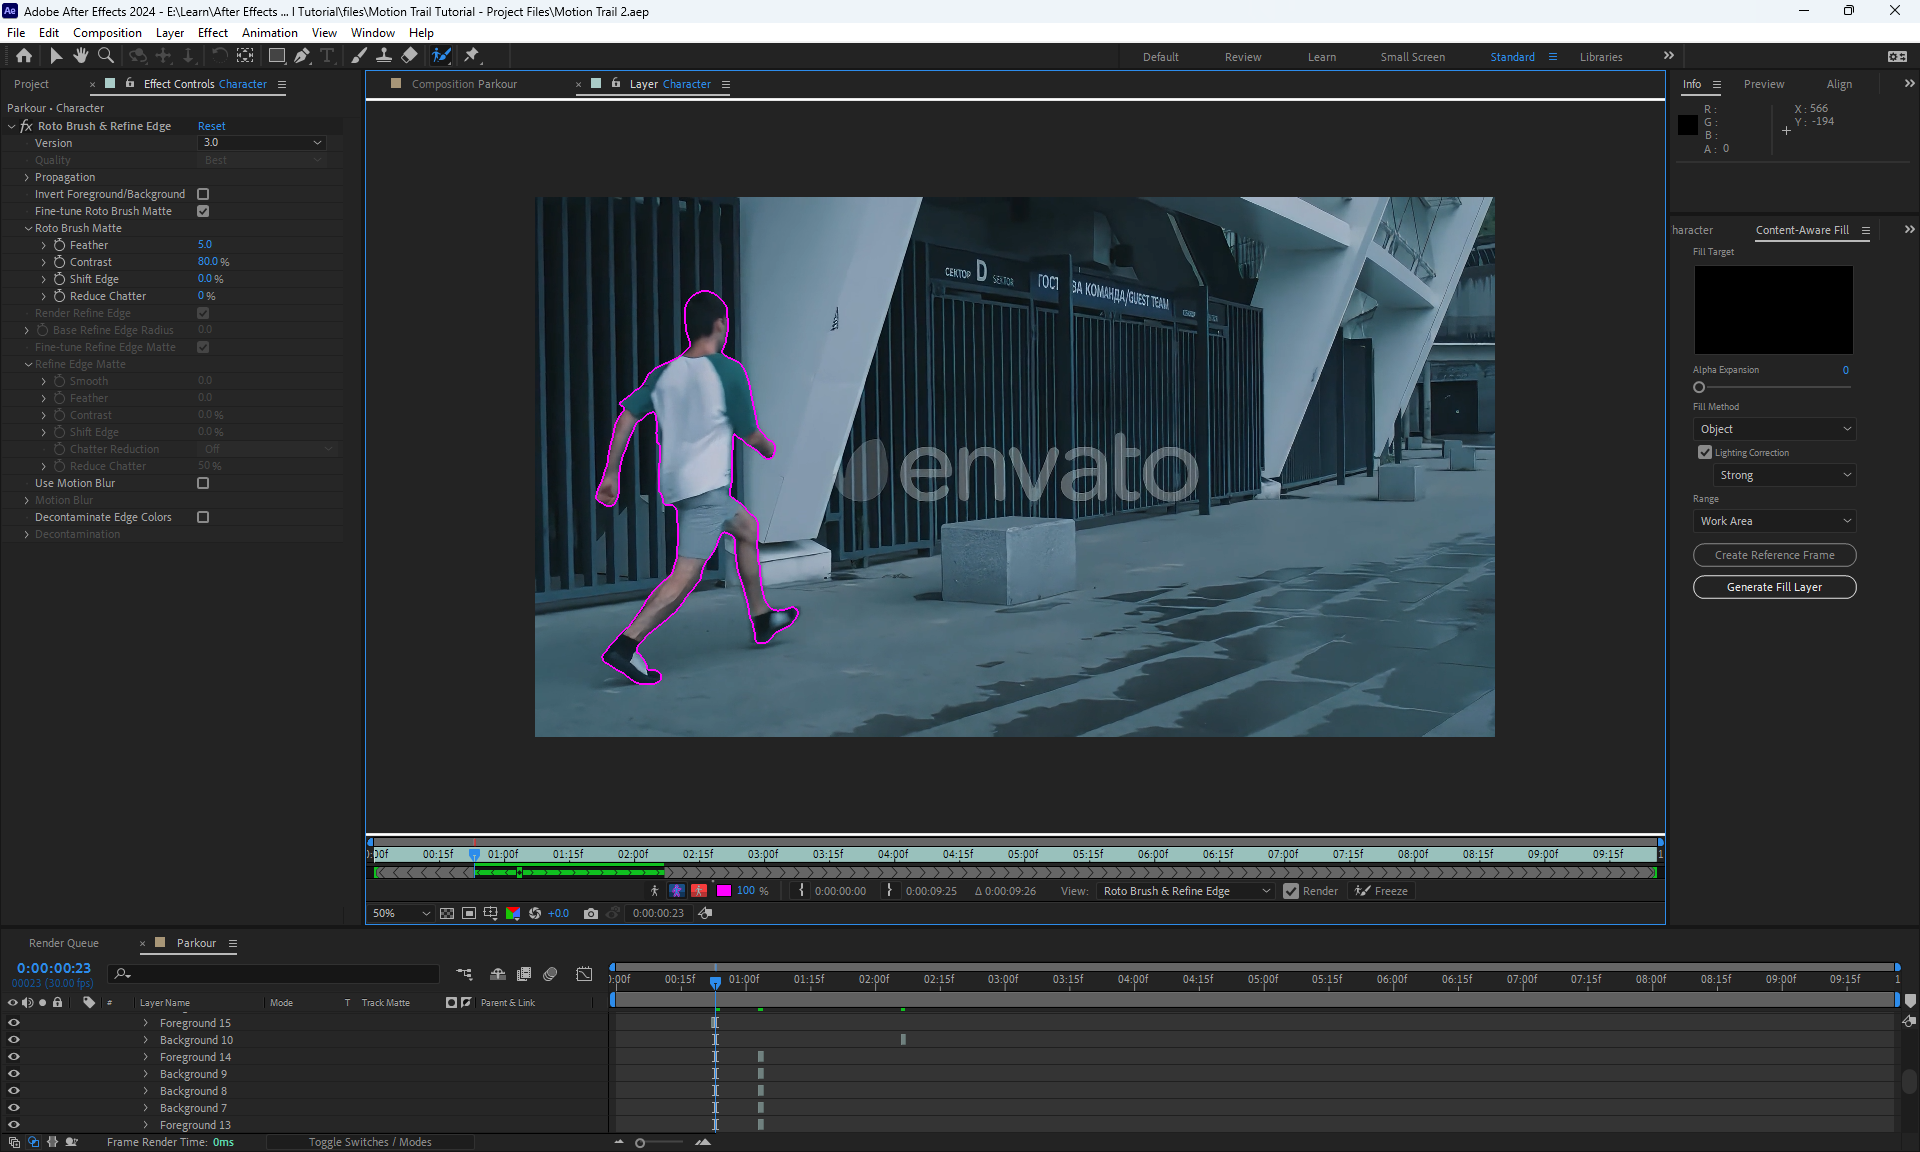Enable Use Motion Blur checkbox
1920x1152 pixels.
tap(203, 483)
